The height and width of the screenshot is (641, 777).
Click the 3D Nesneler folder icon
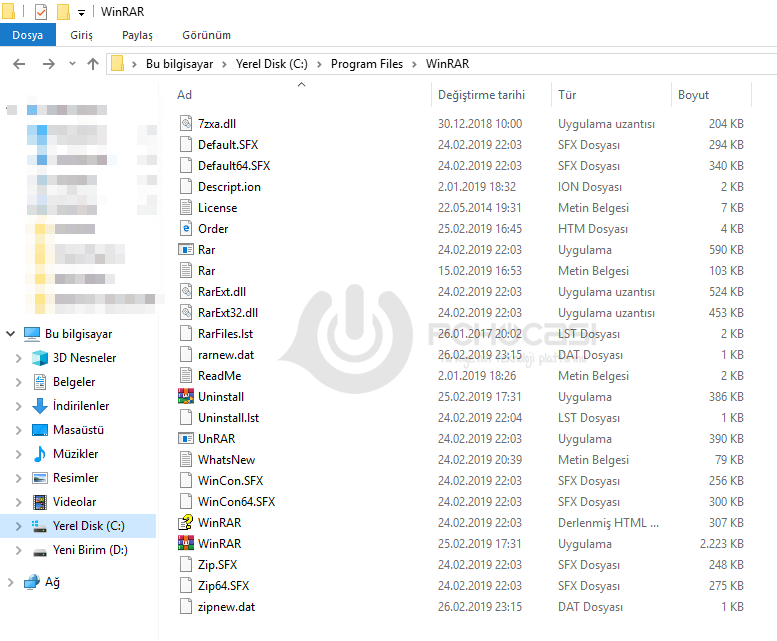[40, 358]
